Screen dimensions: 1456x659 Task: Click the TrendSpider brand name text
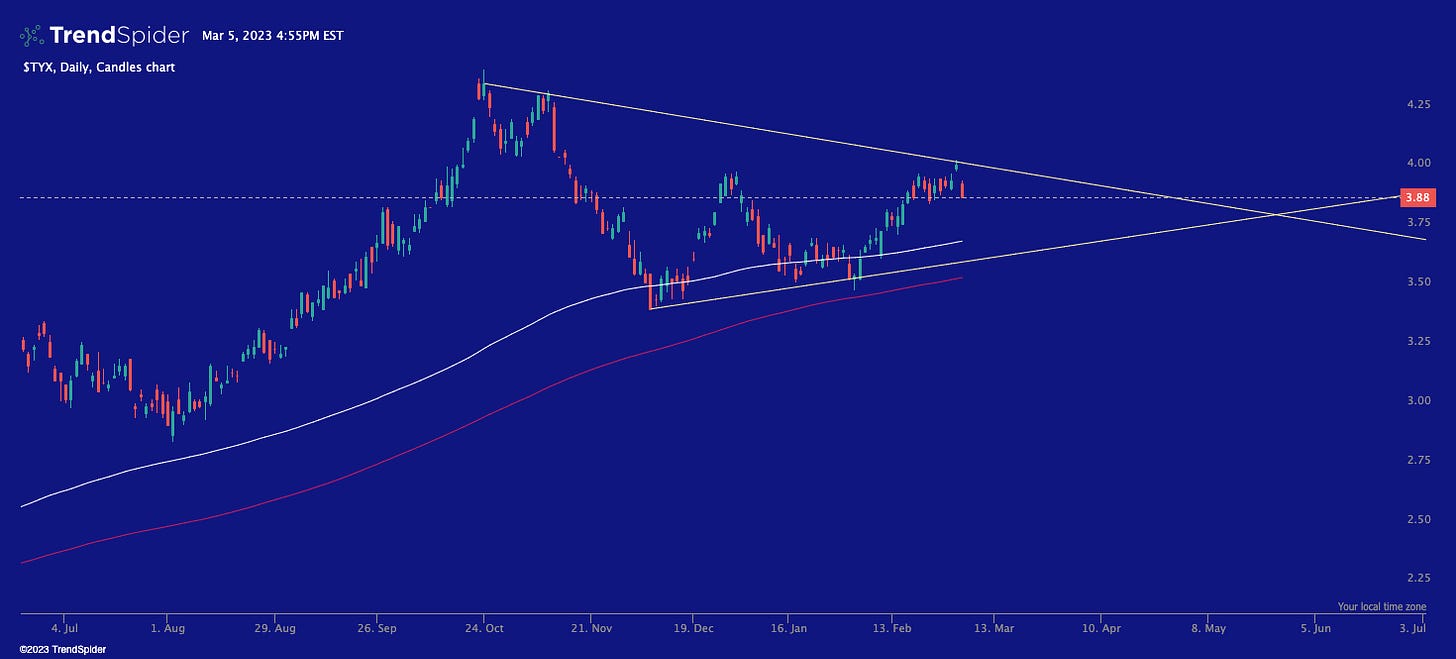coord(119,36)
